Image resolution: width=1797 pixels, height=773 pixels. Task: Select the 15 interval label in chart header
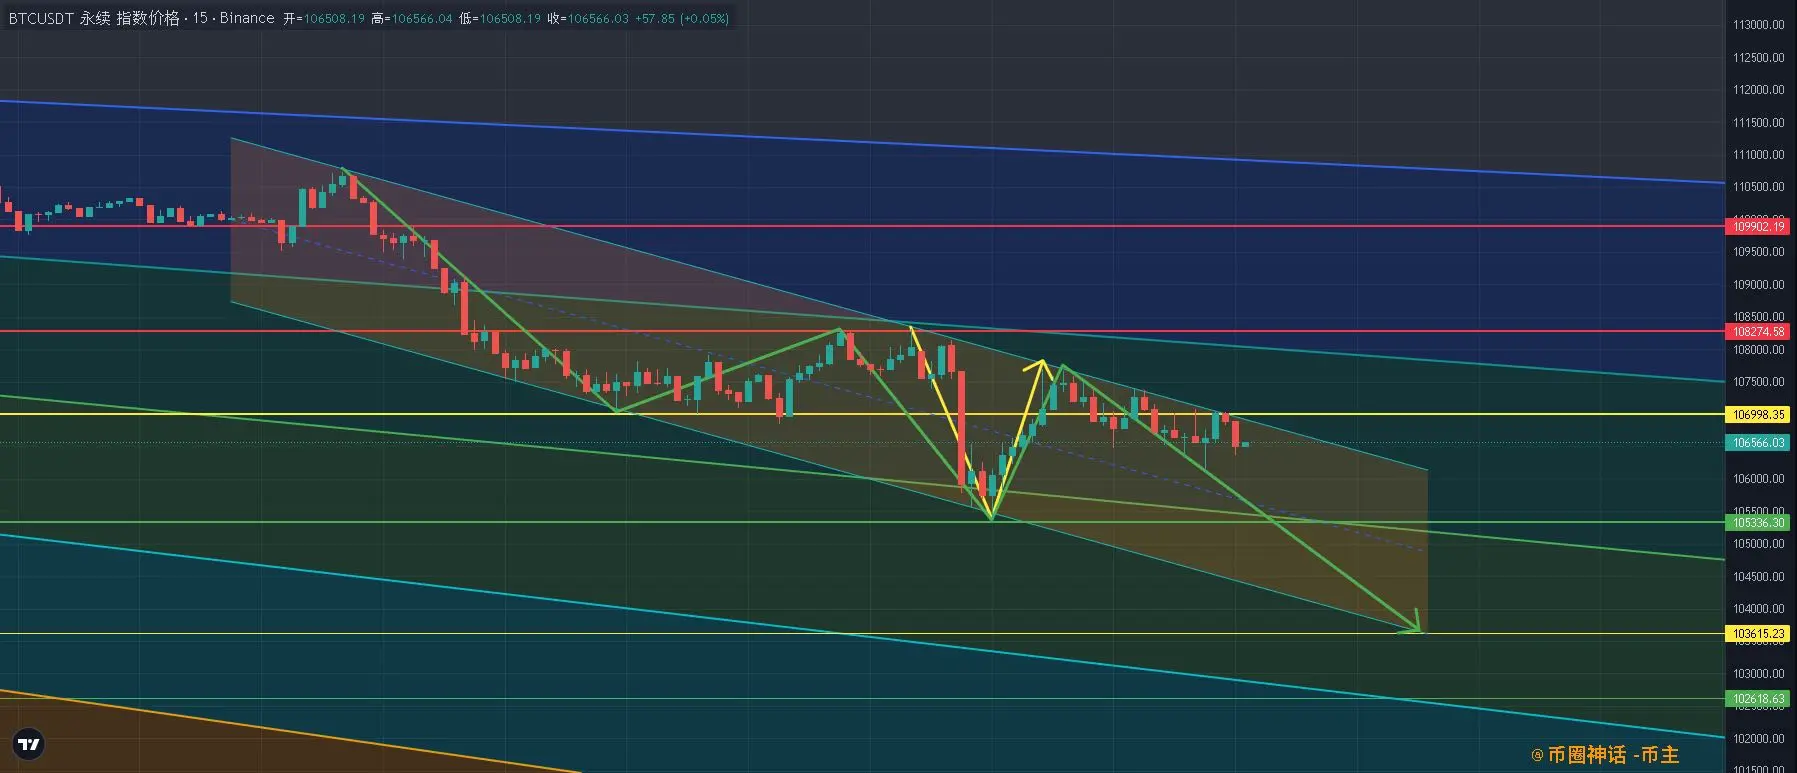200,18
